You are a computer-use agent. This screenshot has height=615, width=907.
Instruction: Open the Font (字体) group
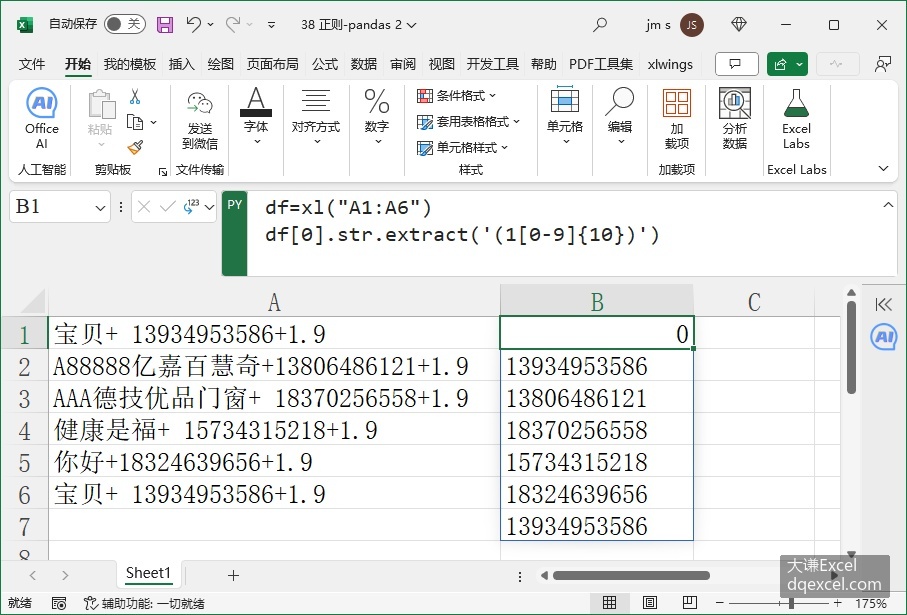[x=256, y=116]
